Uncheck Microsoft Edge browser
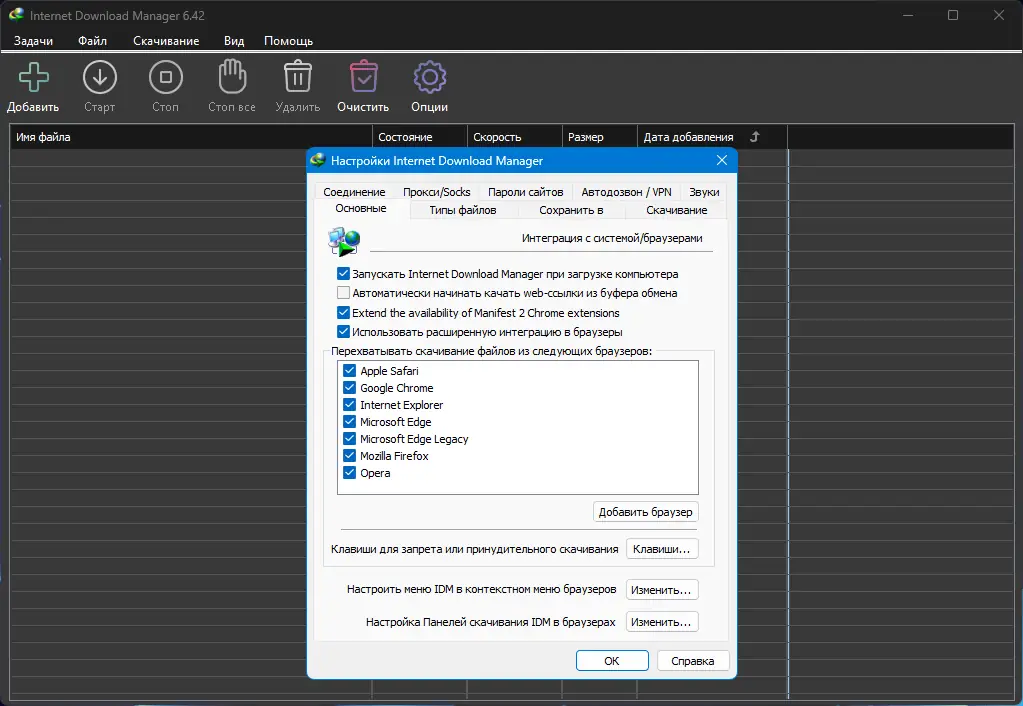This screenshot has width=1023, height=706. [x=349, y=422]
